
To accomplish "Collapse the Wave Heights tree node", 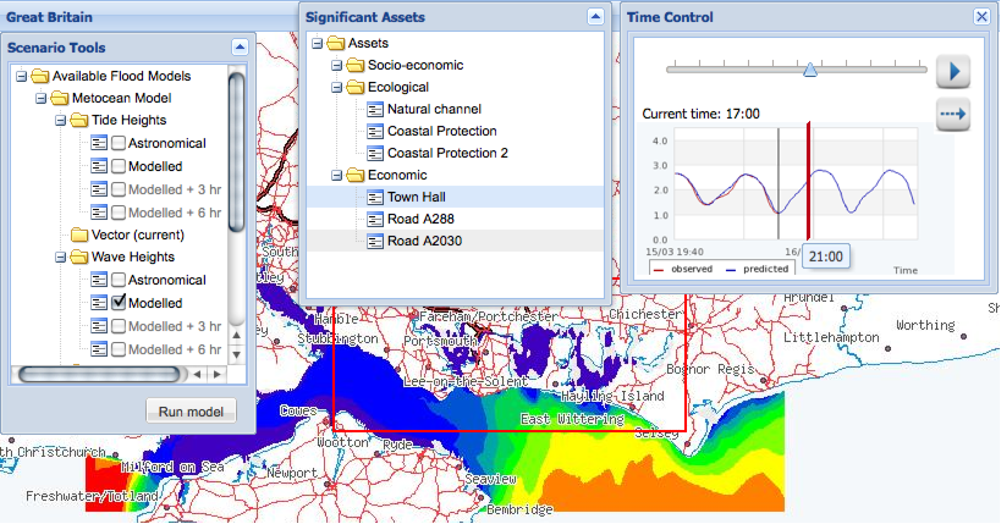I will tap(60, 257).
